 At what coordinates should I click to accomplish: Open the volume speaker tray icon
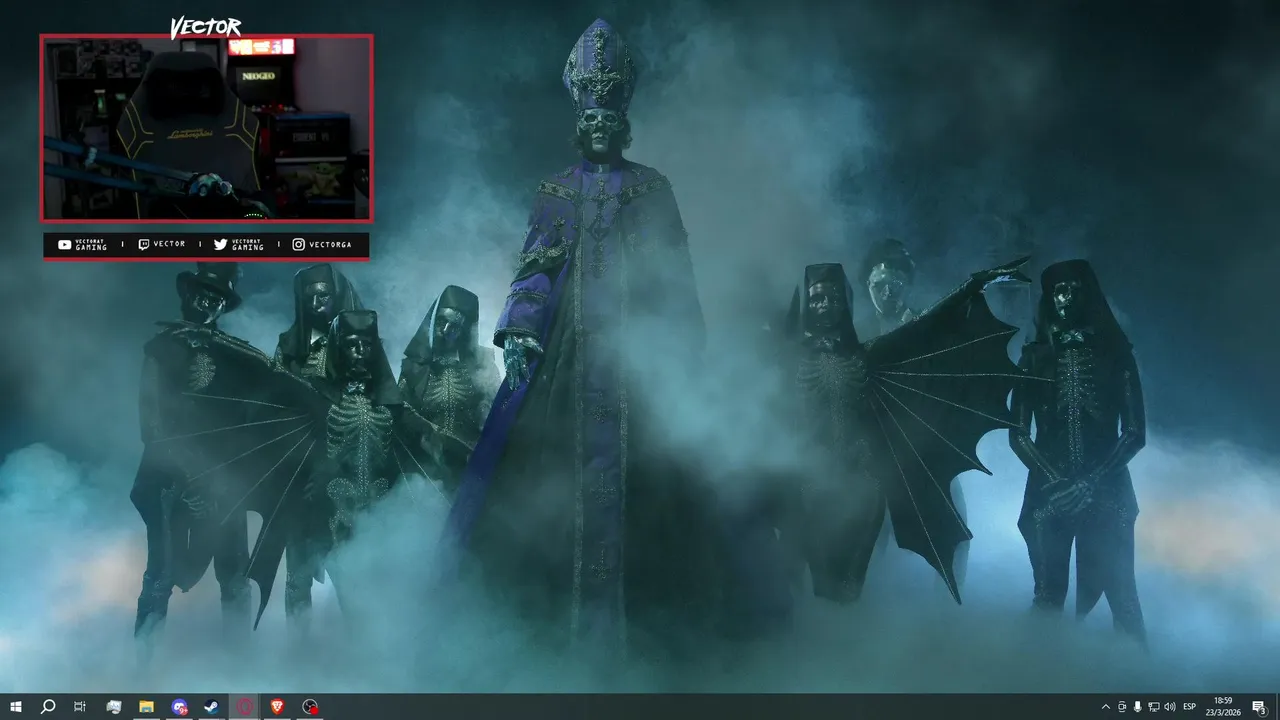pos(1170,707)
